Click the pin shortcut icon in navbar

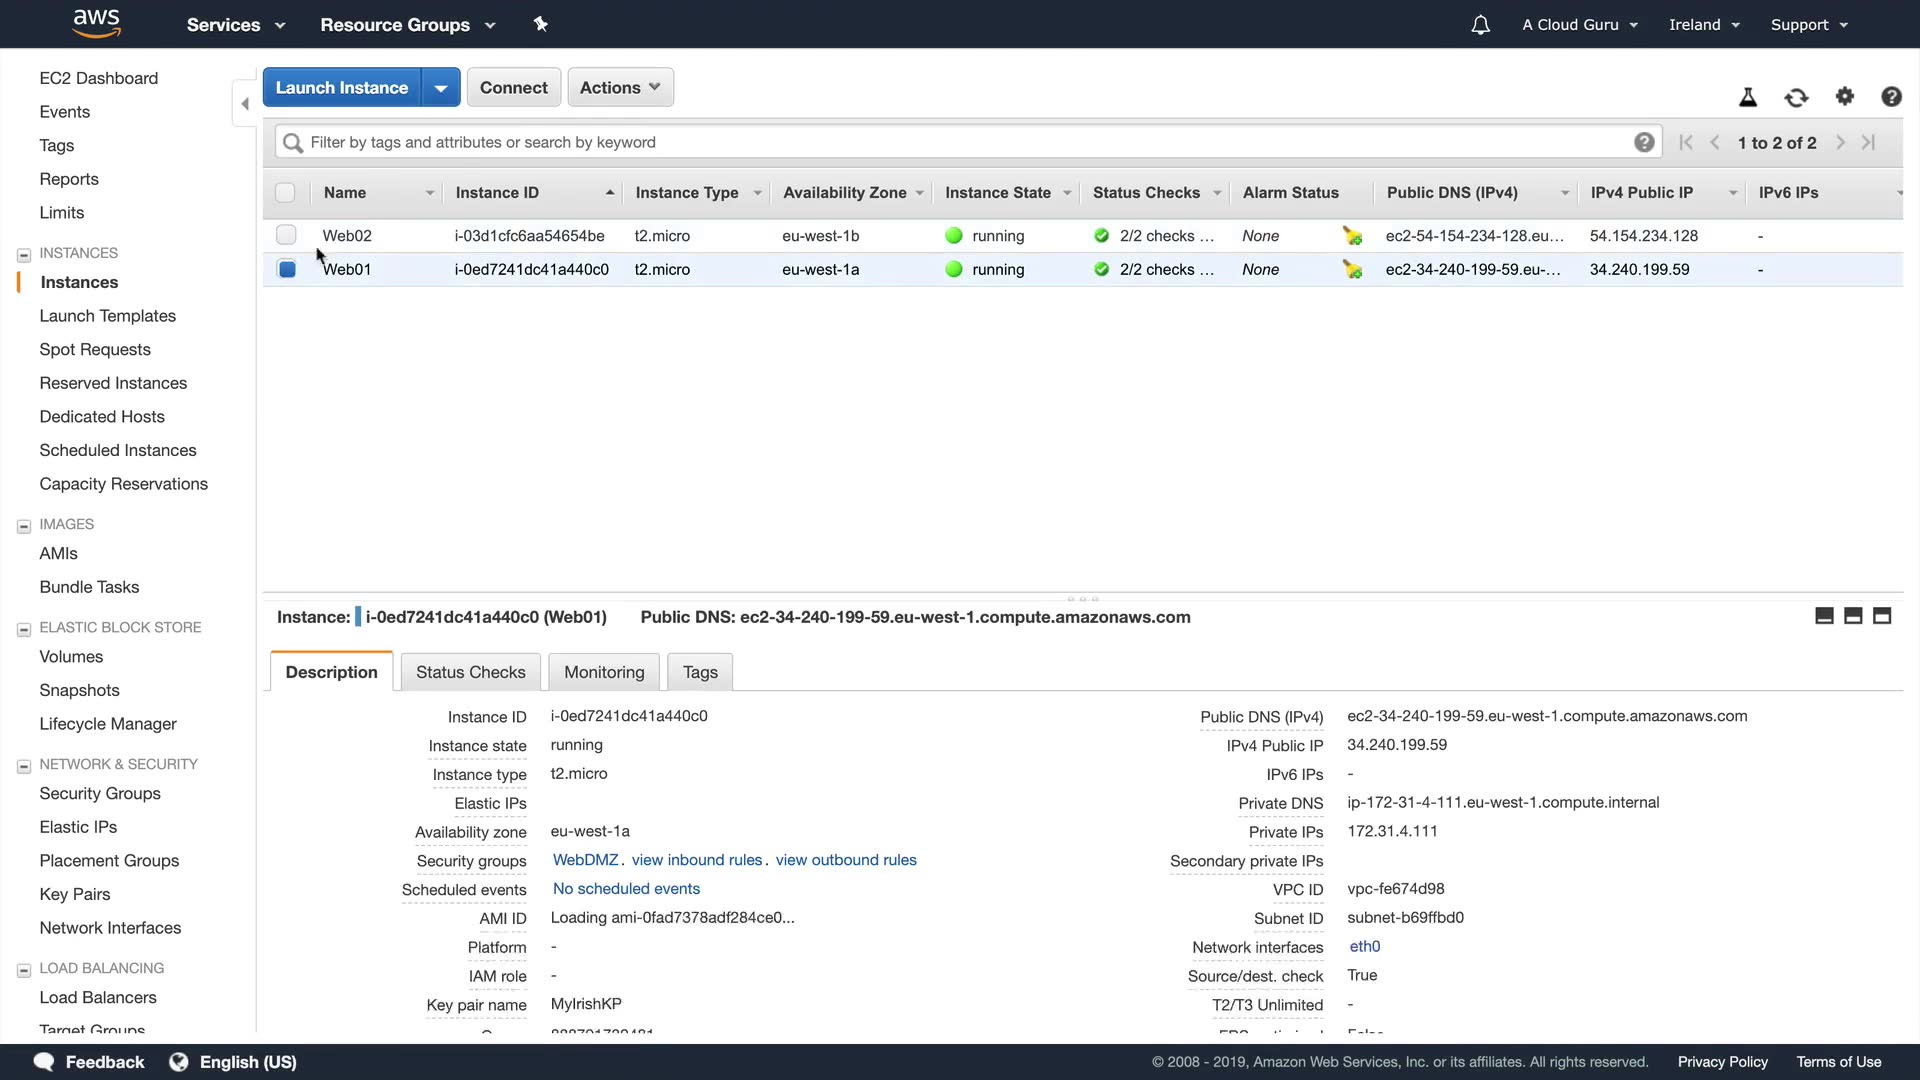[541, 24]
